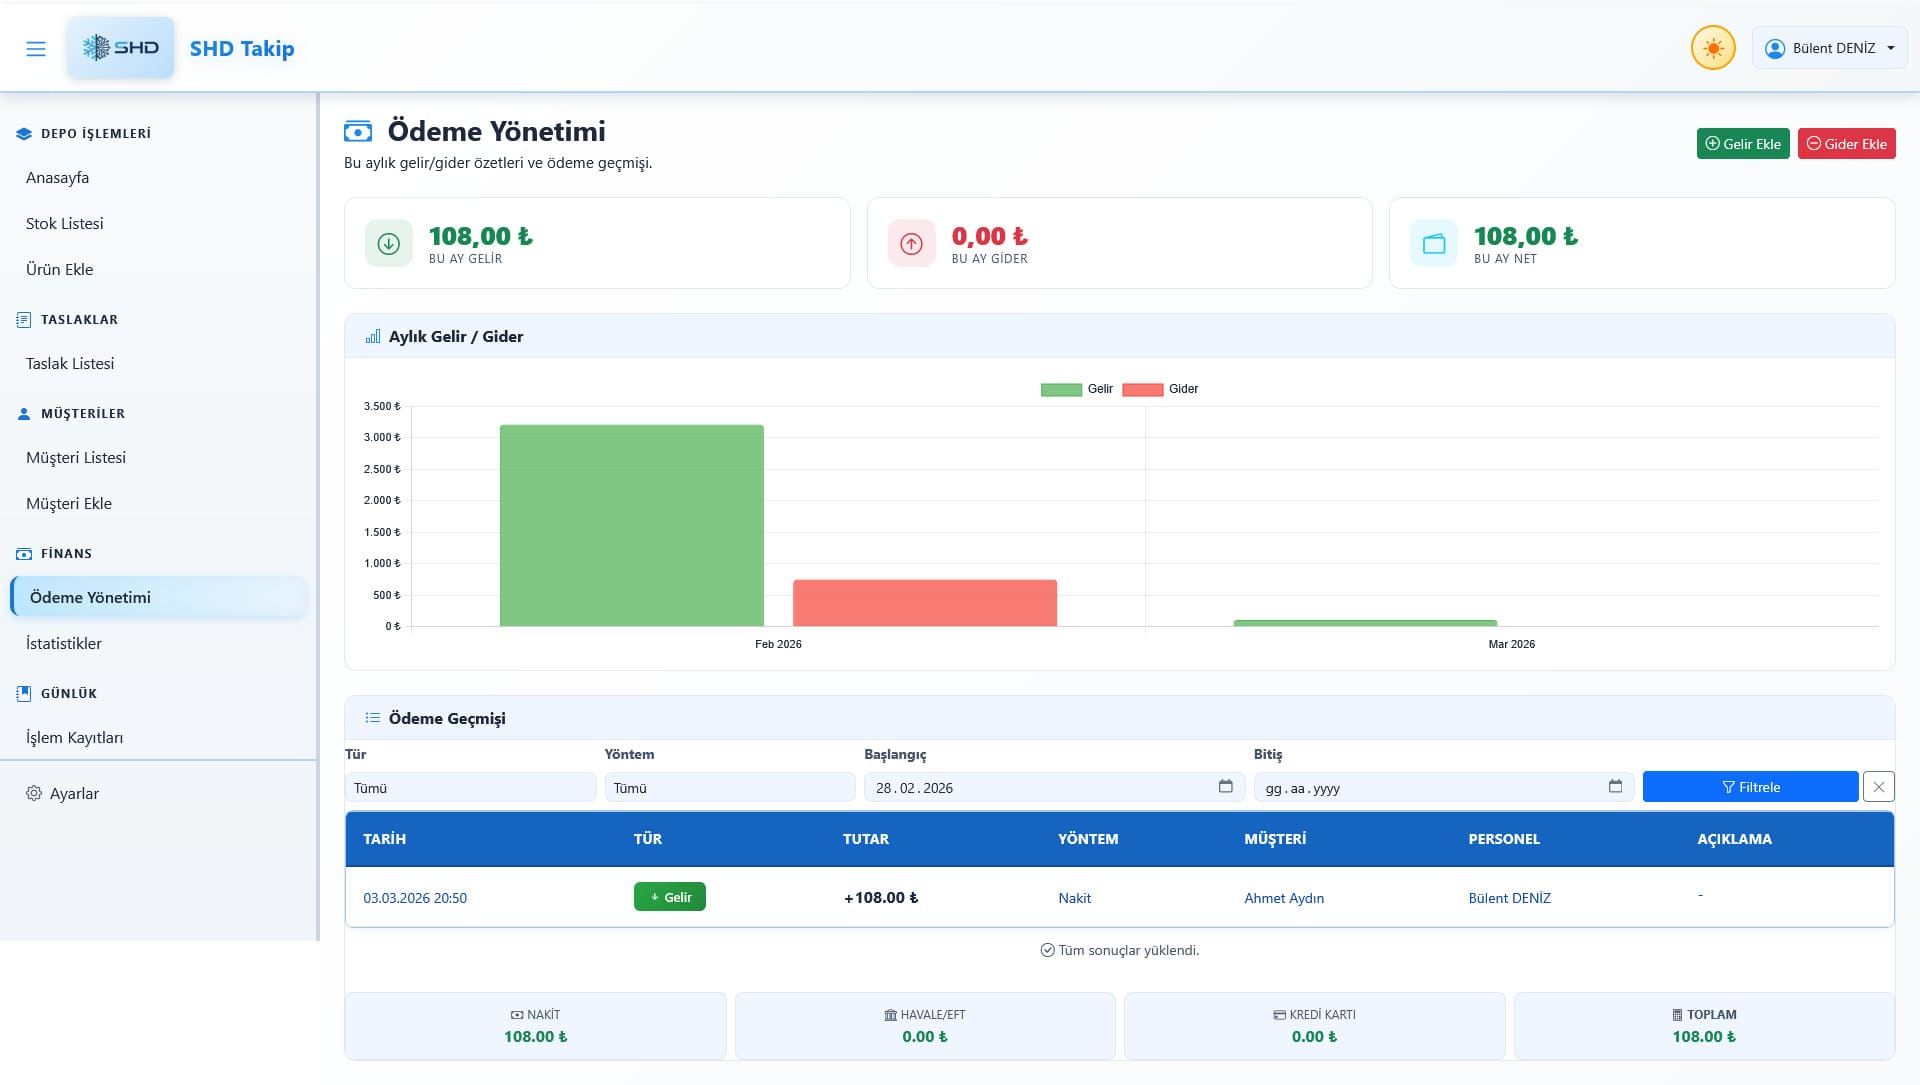Toggle Gider series in chart legend
This screenshot has width=1920, height=1085.
pos(1160,389)
